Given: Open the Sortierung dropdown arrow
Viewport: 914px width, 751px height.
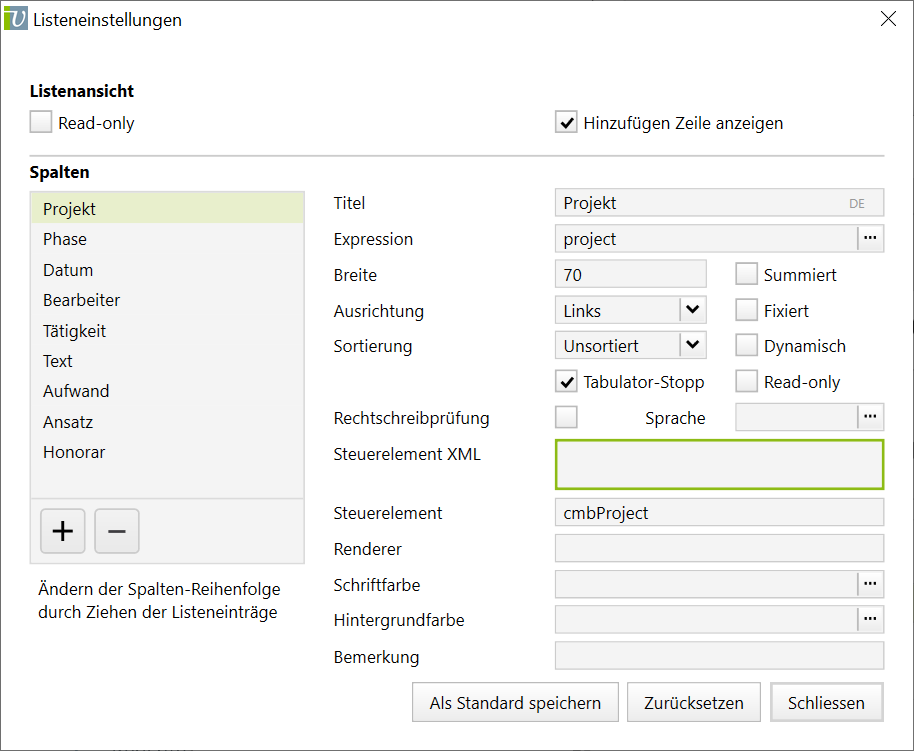Looking at the screenshot, I should click(x=693, y=346).
